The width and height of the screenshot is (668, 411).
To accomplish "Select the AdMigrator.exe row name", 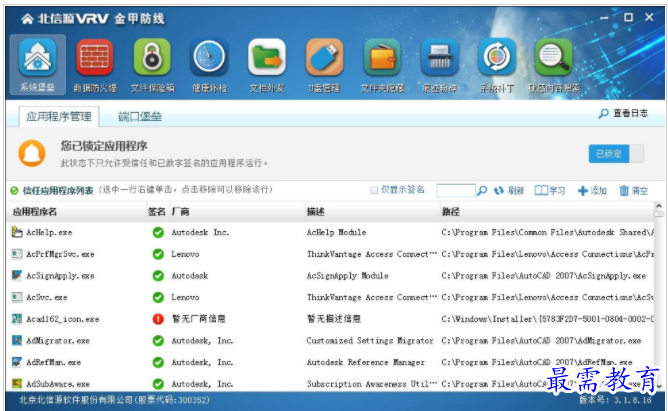I will 58,341.
